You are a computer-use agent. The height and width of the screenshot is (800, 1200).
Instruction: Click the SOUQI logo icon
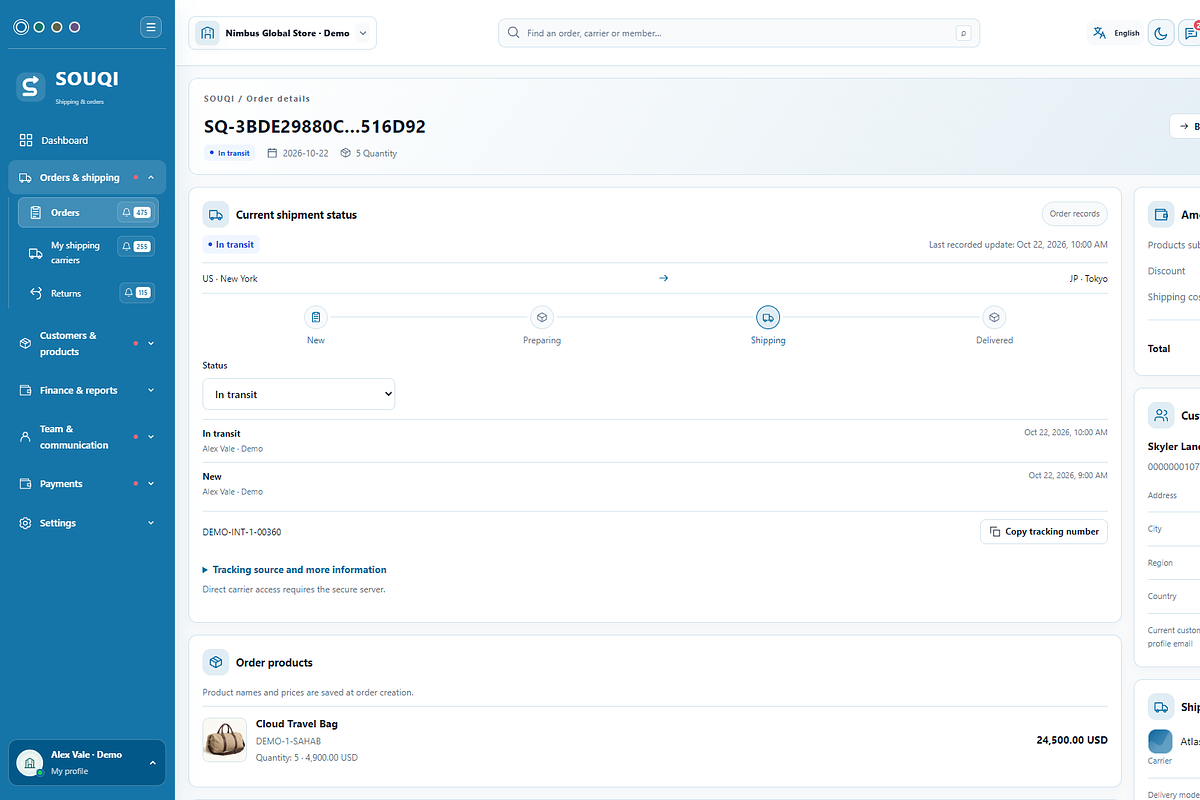coord(31,86)
